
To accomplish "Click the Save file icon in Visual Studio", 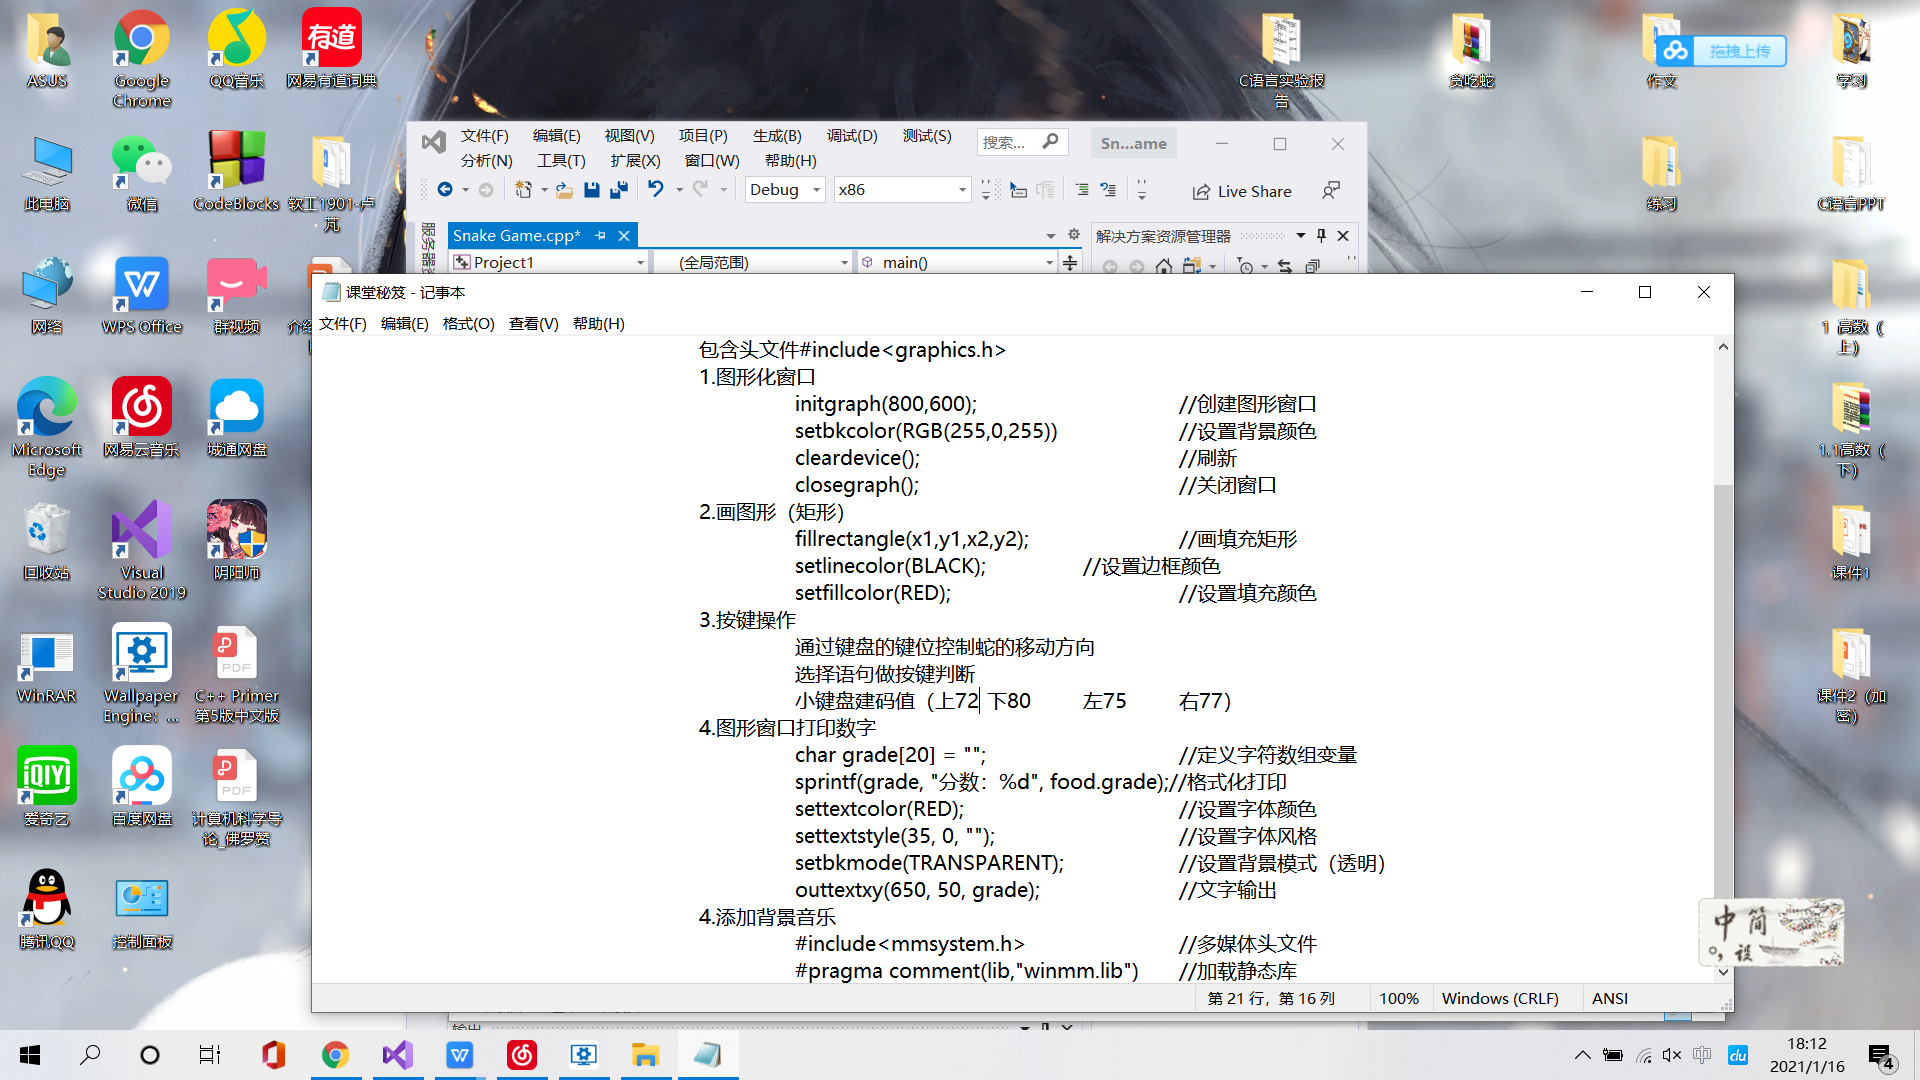I will point(592,190).
